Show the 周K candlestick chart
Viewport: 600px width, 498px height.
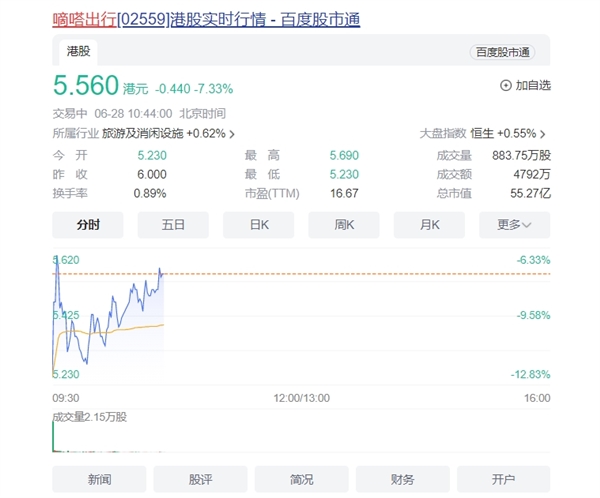tap(344, 225)
